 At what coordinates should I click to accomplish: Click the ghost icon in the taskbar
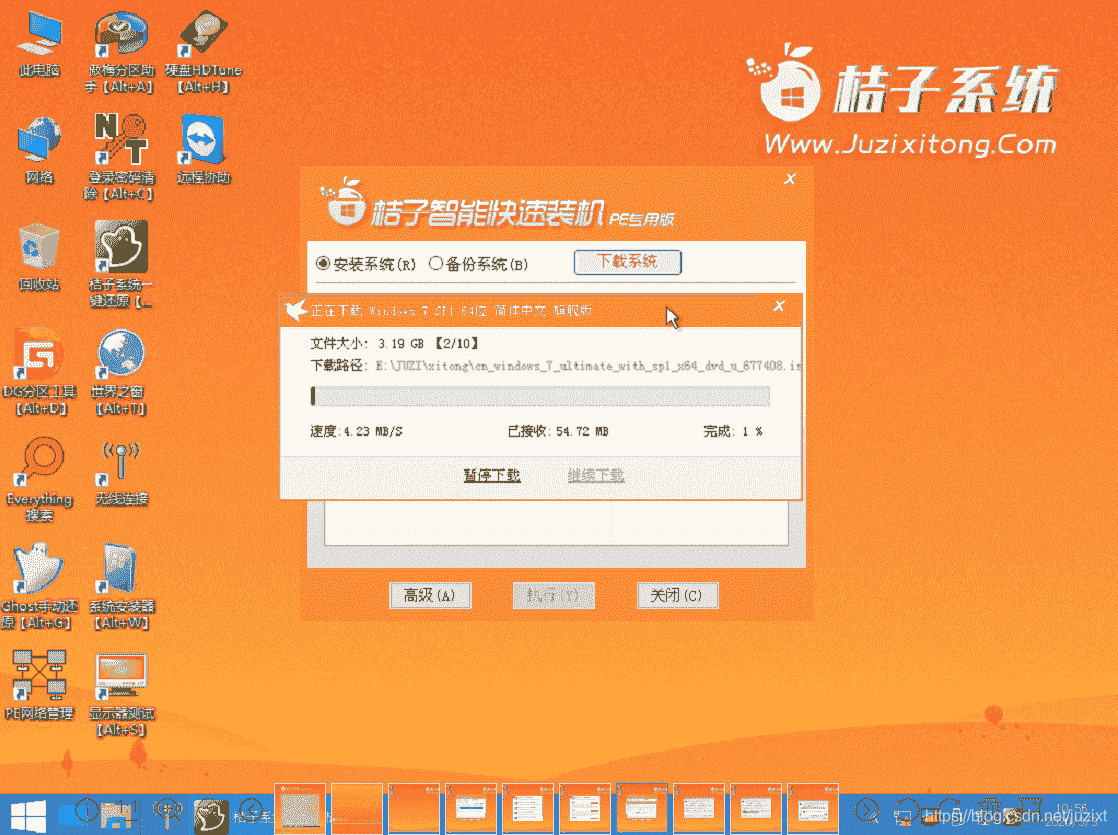[211, 814]
